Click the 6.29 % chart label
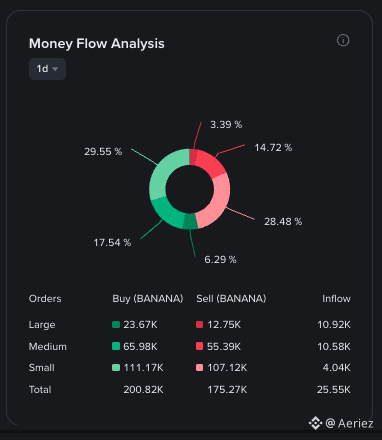Screen dimensions: 382x440 pos(220,260)
